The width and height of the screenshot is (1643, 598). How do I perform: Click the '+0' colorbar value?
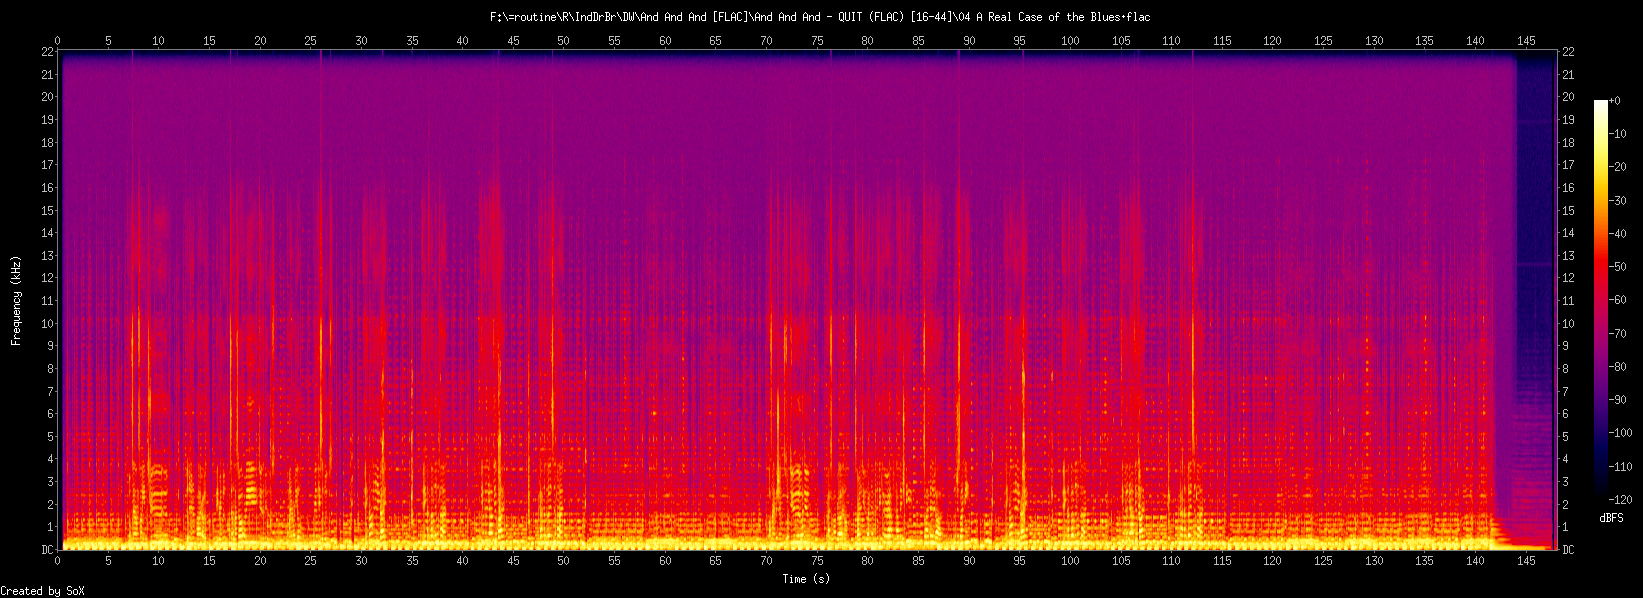click(x=1614, y=101)
